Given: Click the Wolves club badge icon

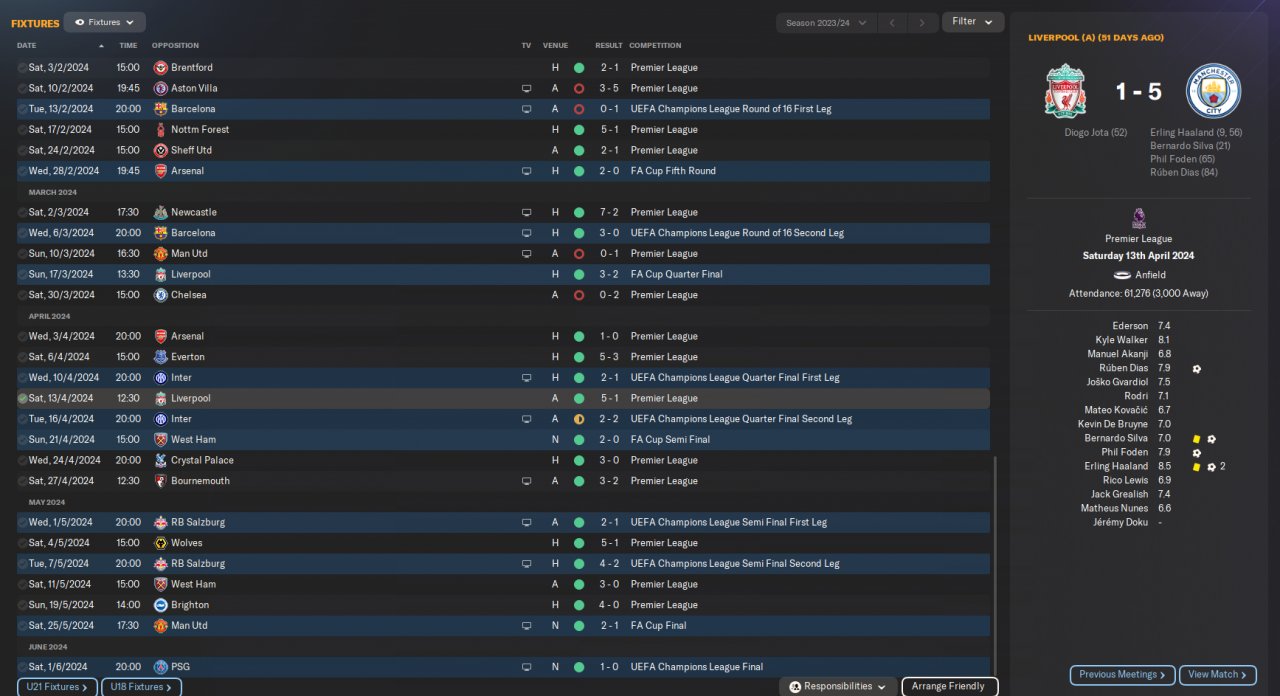Looking at the screenshot, I should tap(160, 543).
